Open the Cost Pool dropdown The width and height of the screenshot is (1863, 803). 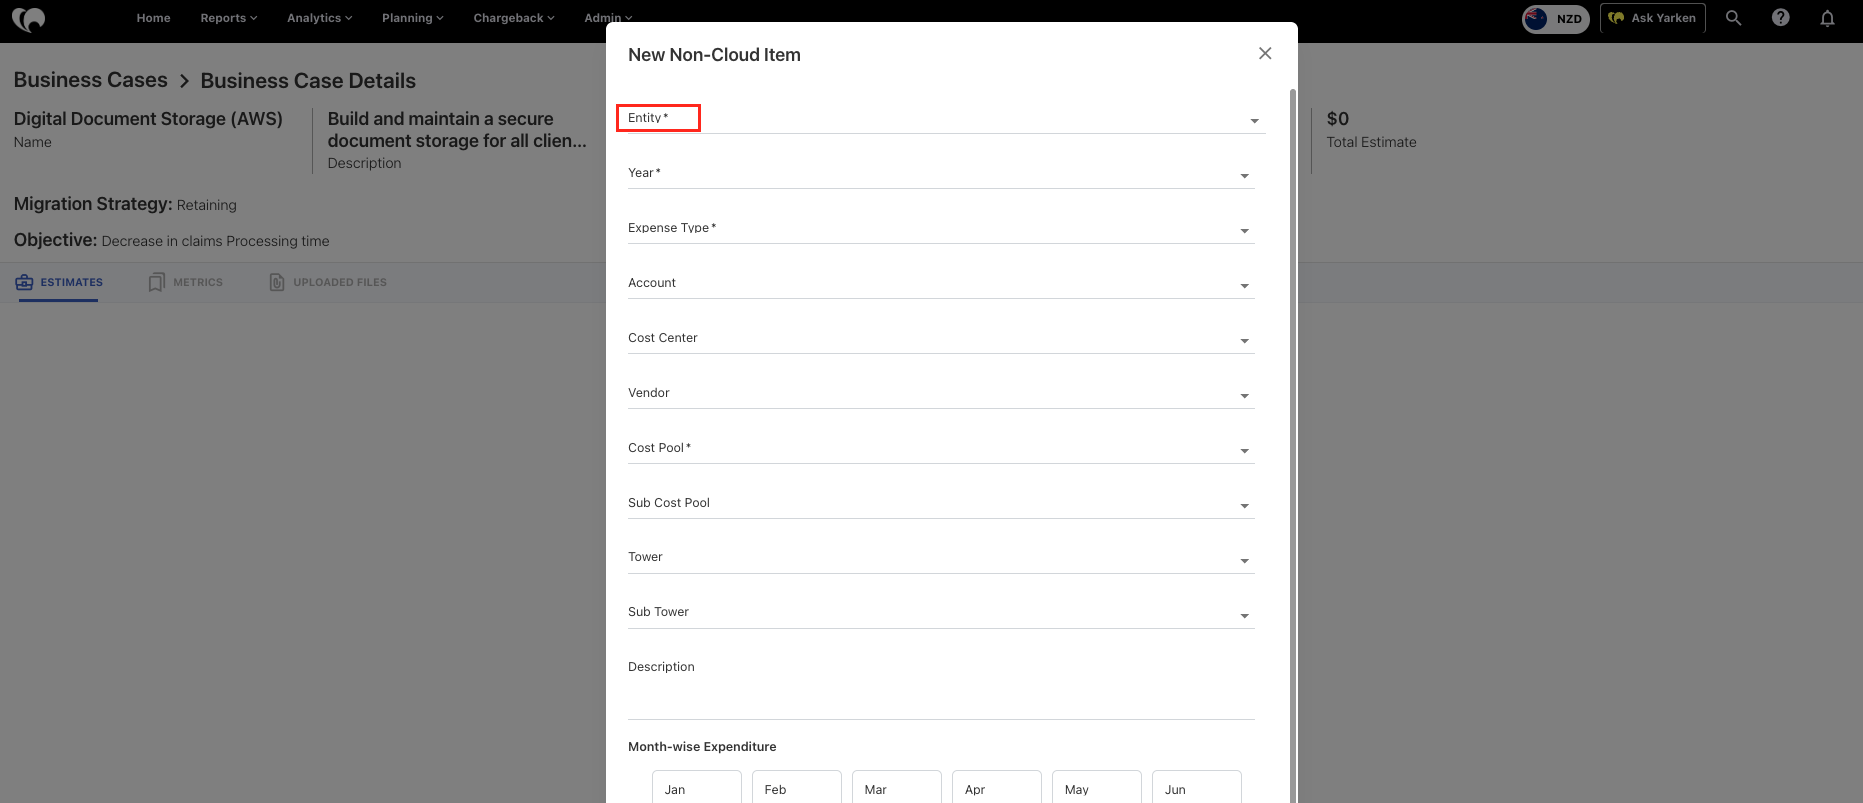(940, 449)
